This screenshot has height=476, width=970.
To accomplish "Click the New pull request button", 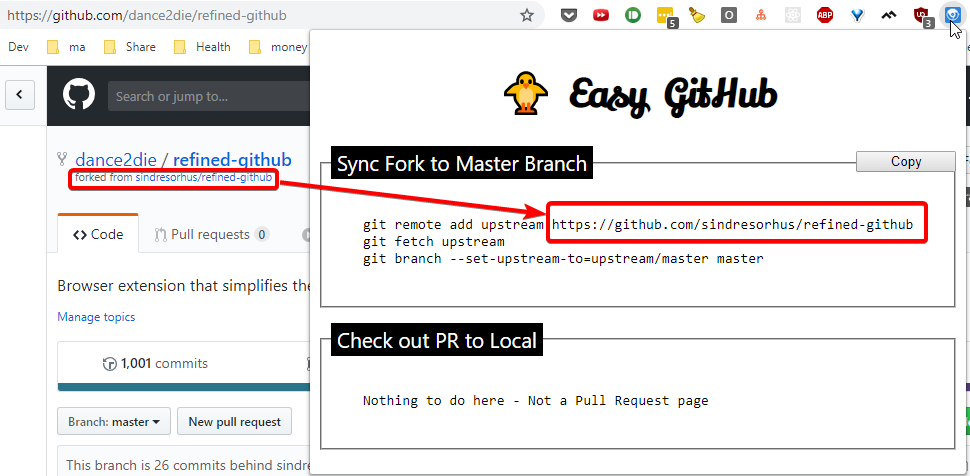I will click(234, 422).
